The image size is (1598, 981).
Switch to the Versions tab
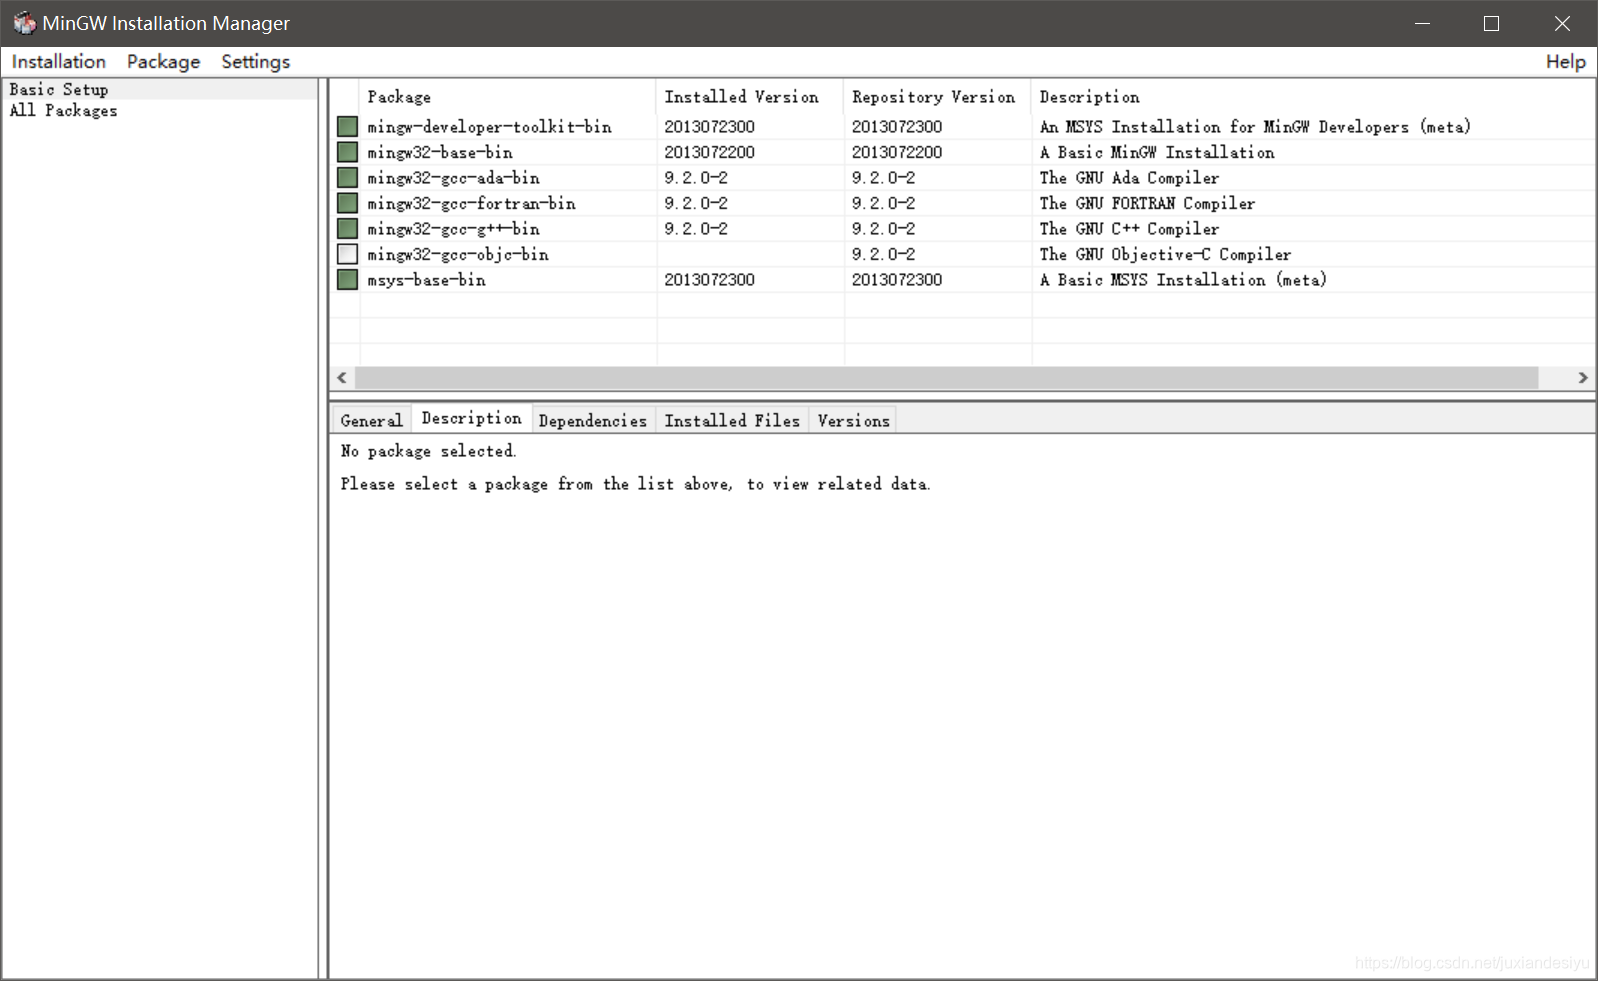[x=853, y=420]
